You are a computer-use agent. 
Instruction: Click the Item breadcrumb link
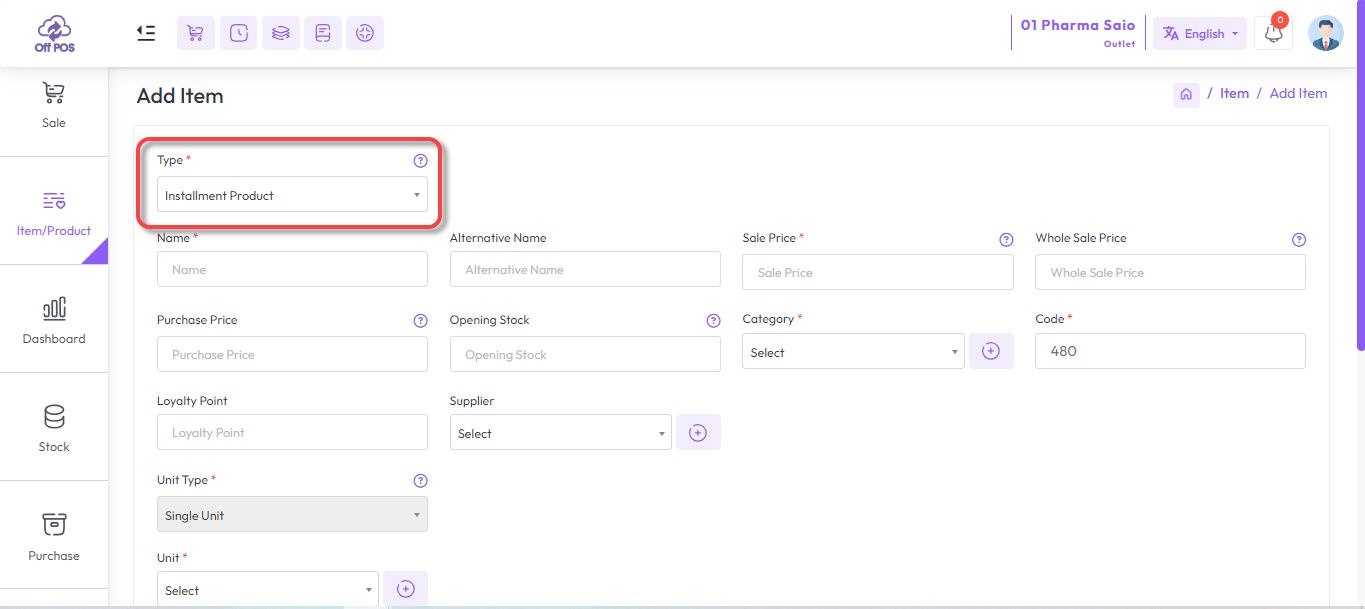[1234, 93]
